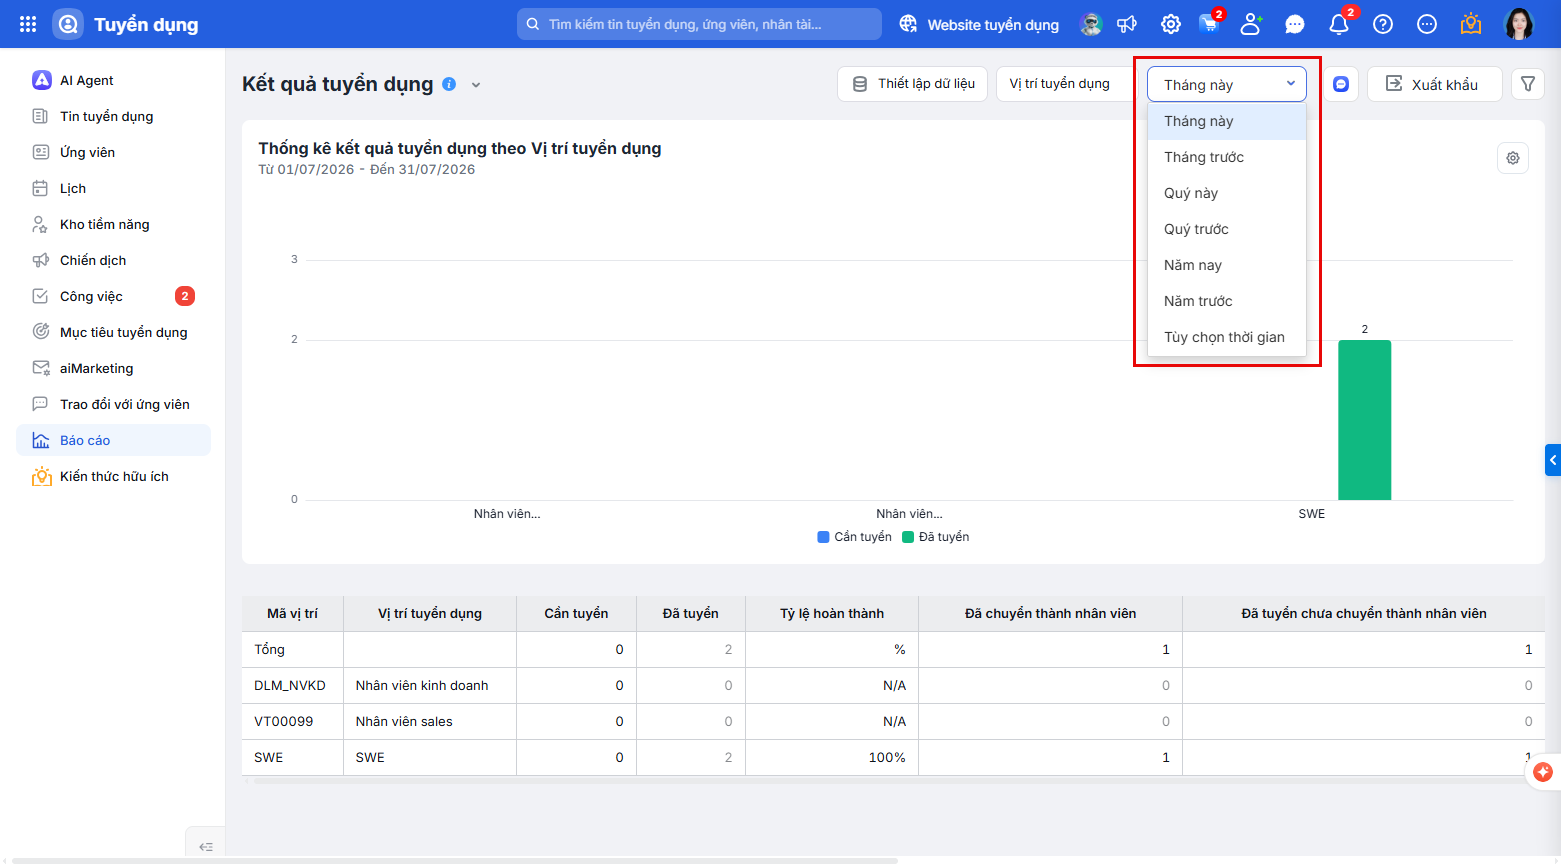Focus the top search input field
1561x866 pixels.
click(699, 24)
